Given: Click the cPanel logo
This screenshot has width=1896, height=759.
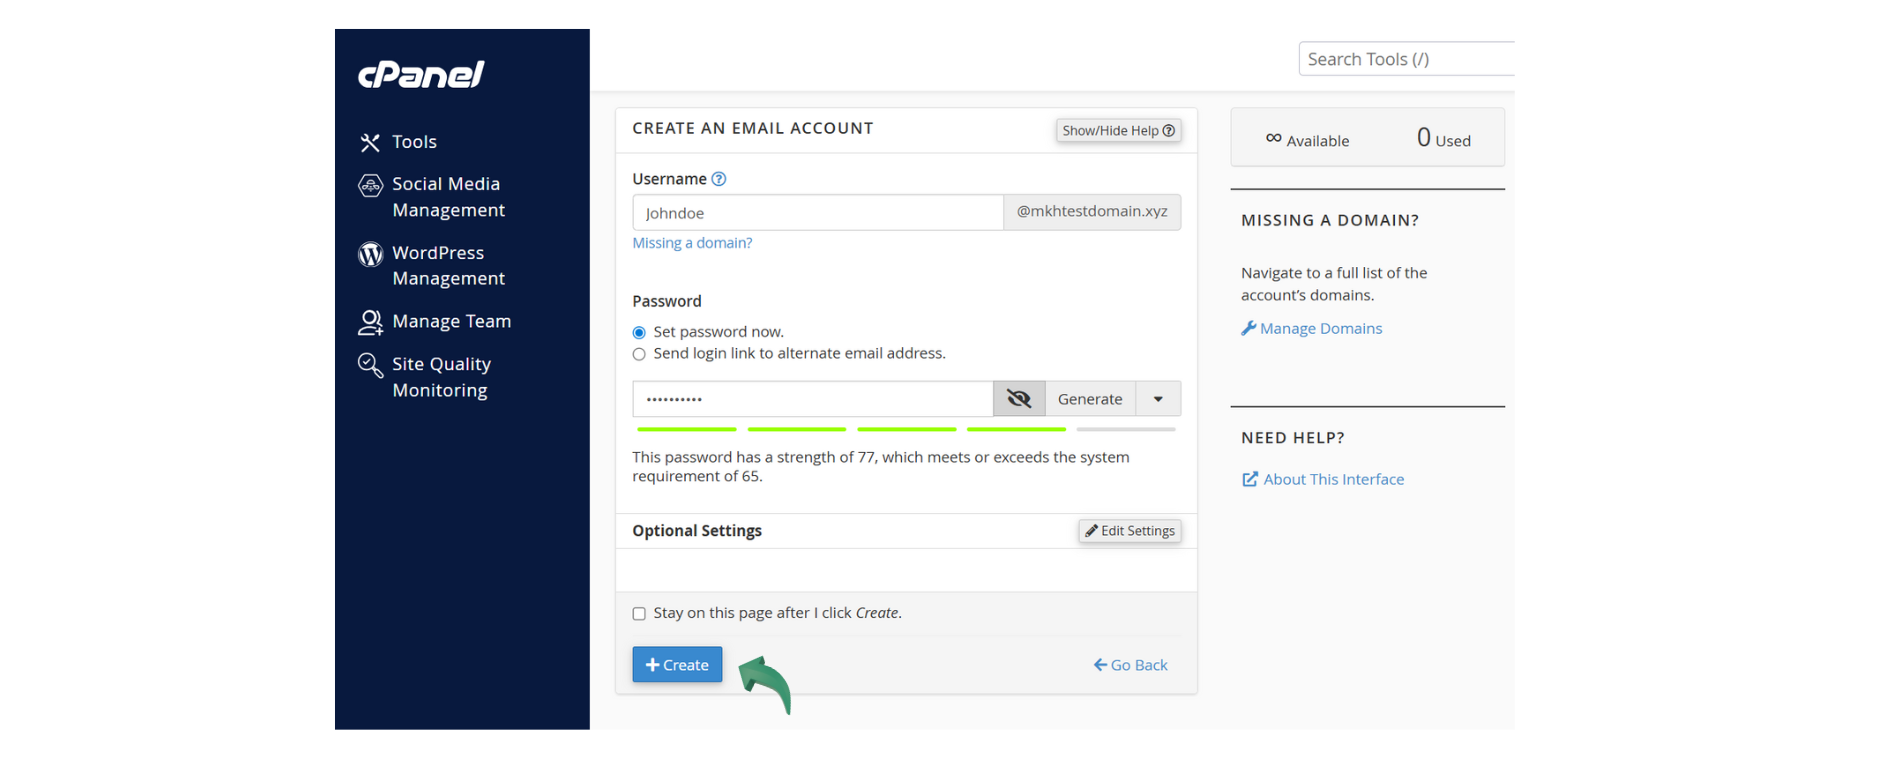Looking at the screenshot, I should (x=421, y=75).
